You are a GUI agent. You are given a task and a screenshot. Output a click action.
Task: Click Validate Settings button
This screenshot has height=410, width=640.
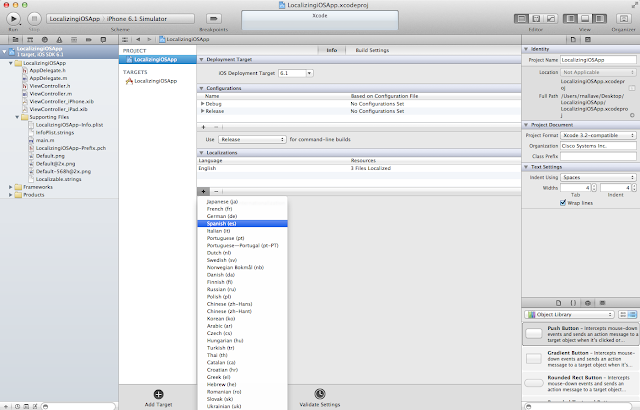pos(320,398)
